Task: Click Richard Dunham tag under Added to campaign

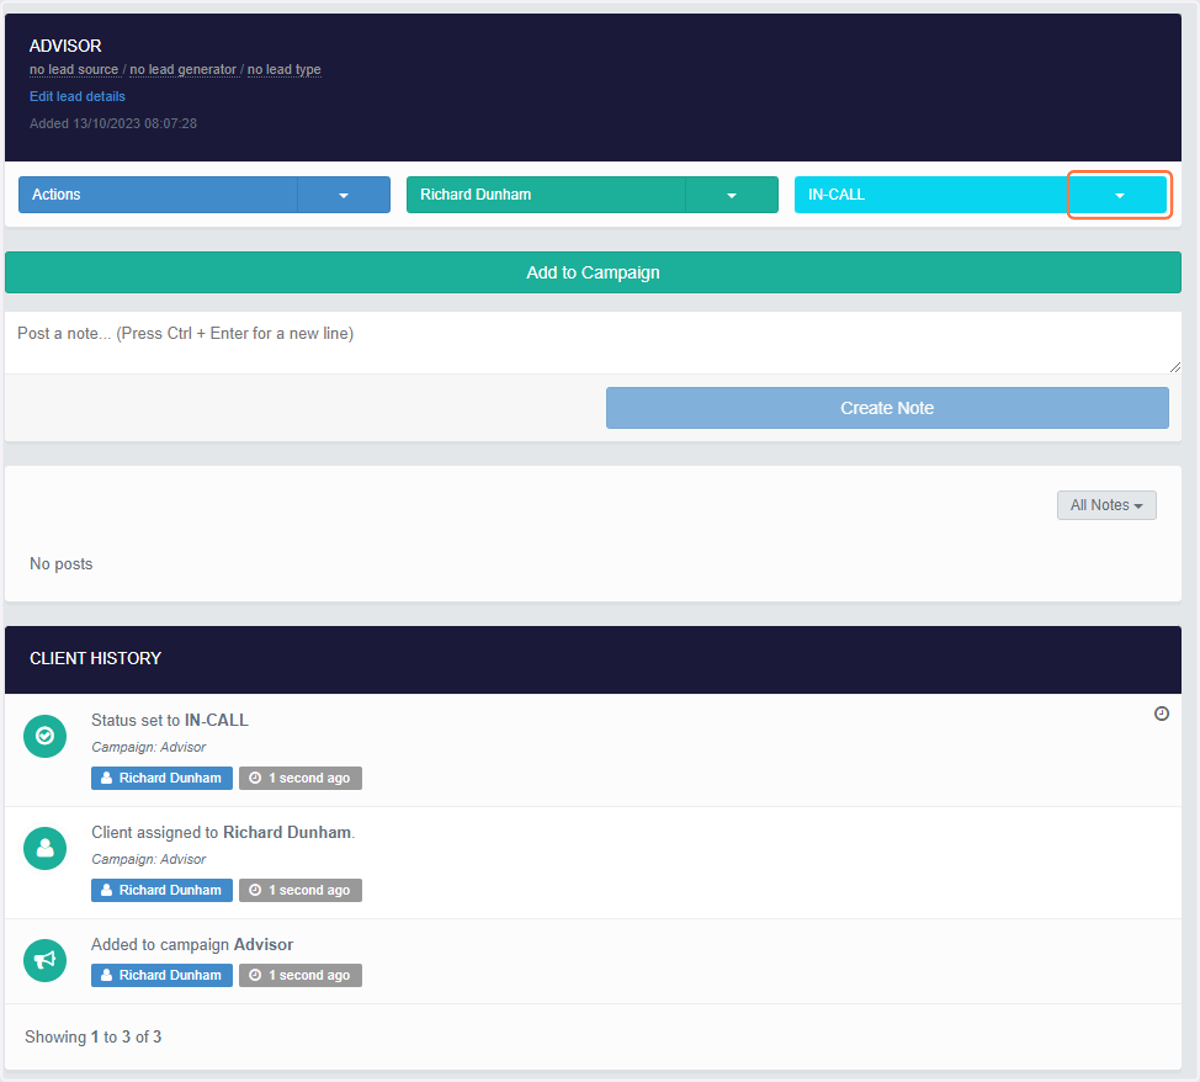Action: point(162,975)
